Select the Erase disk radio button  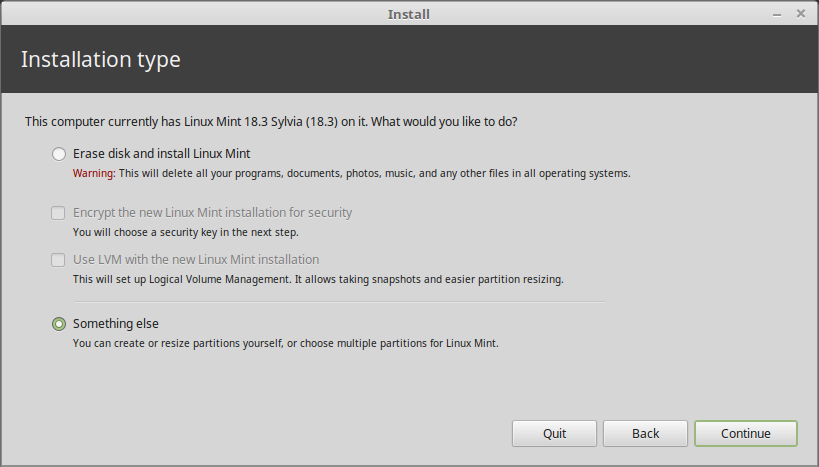click(59, 154)
